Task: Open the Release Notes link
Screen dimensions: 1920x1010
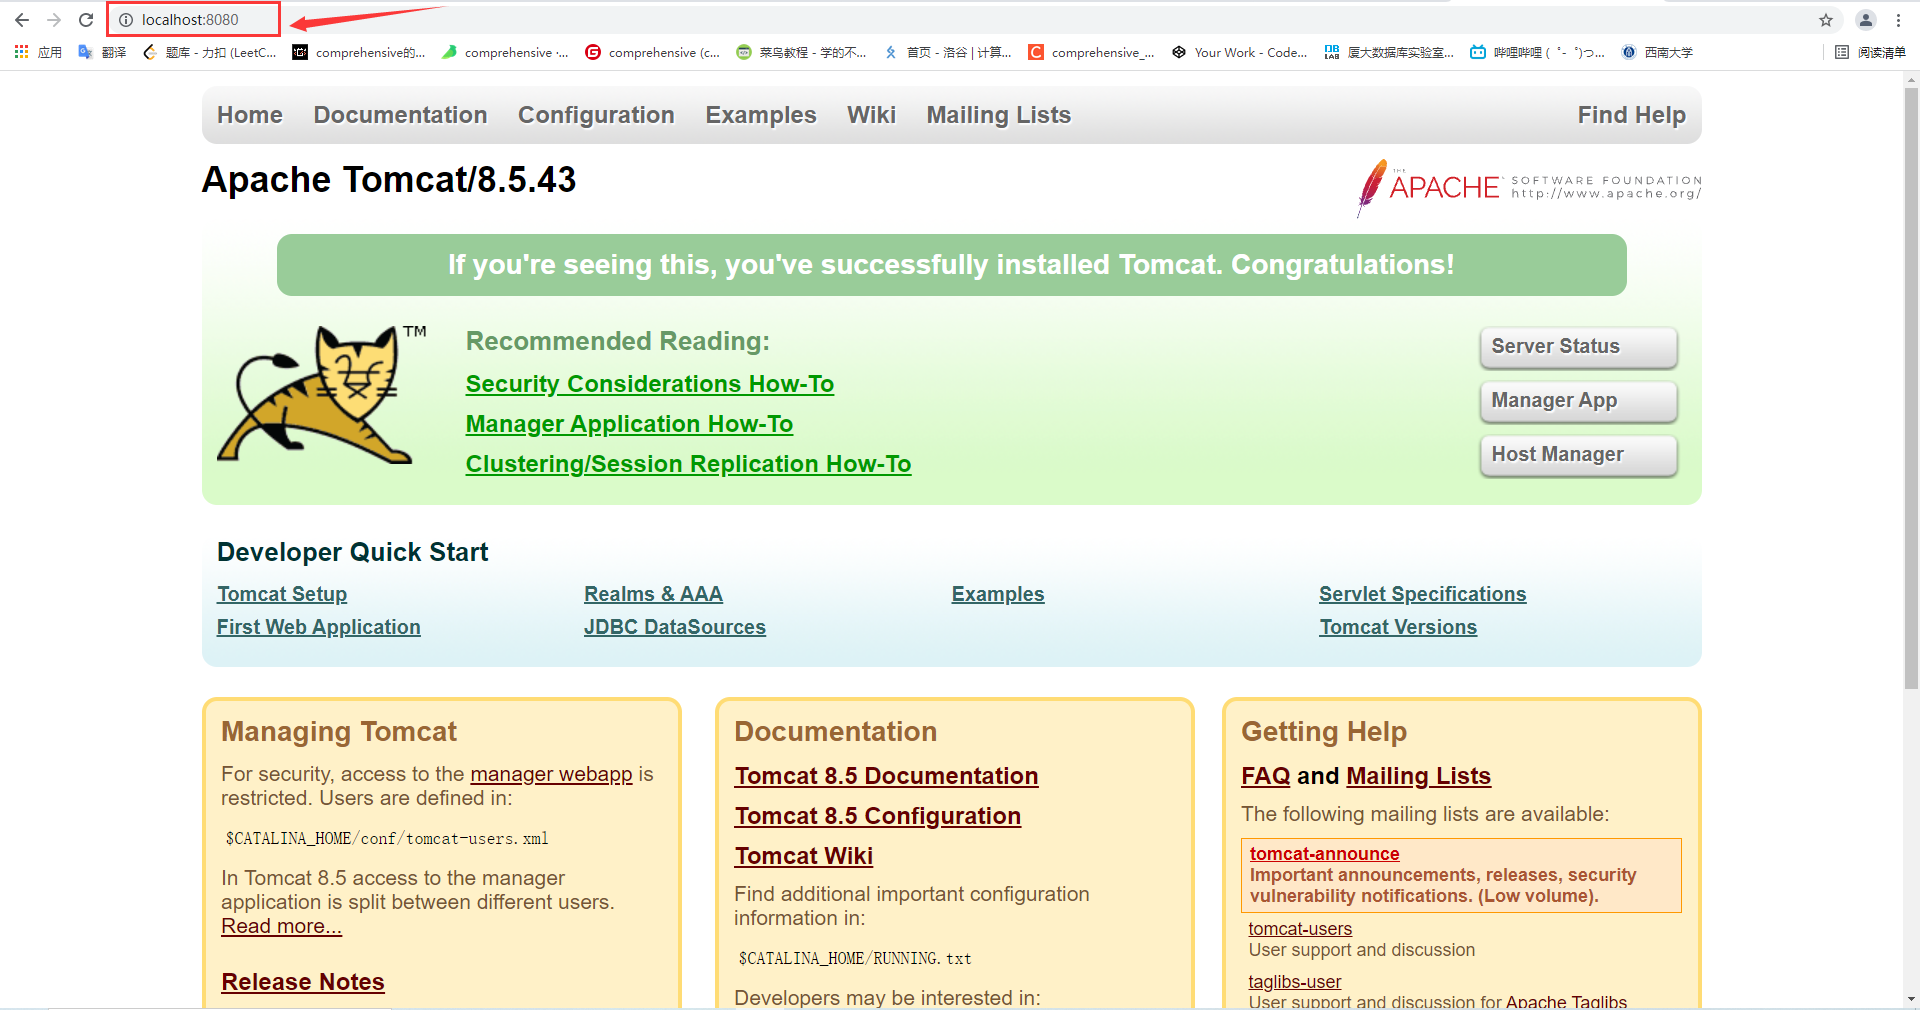Action: tap(303, 982)
